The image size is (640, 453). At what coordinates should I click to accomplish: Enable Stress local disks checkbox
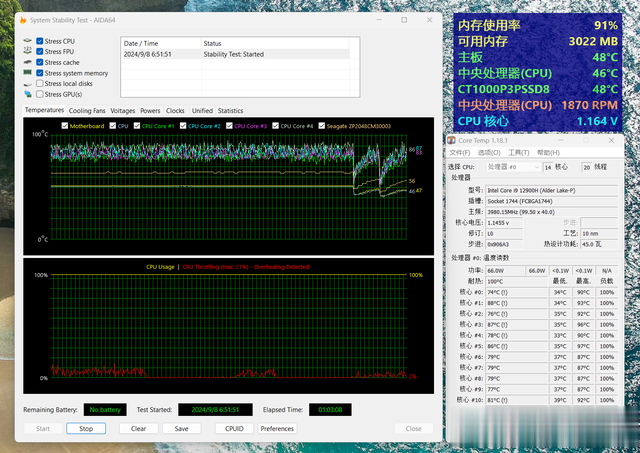[x=40, y=83]
